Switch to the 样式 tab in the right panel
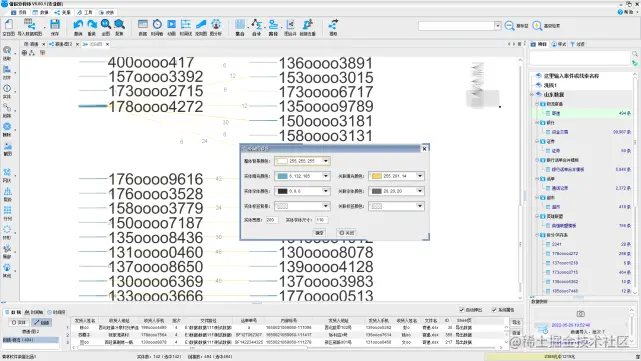The width and height of the screenshot is (641, 361). (x=558, y=44)
